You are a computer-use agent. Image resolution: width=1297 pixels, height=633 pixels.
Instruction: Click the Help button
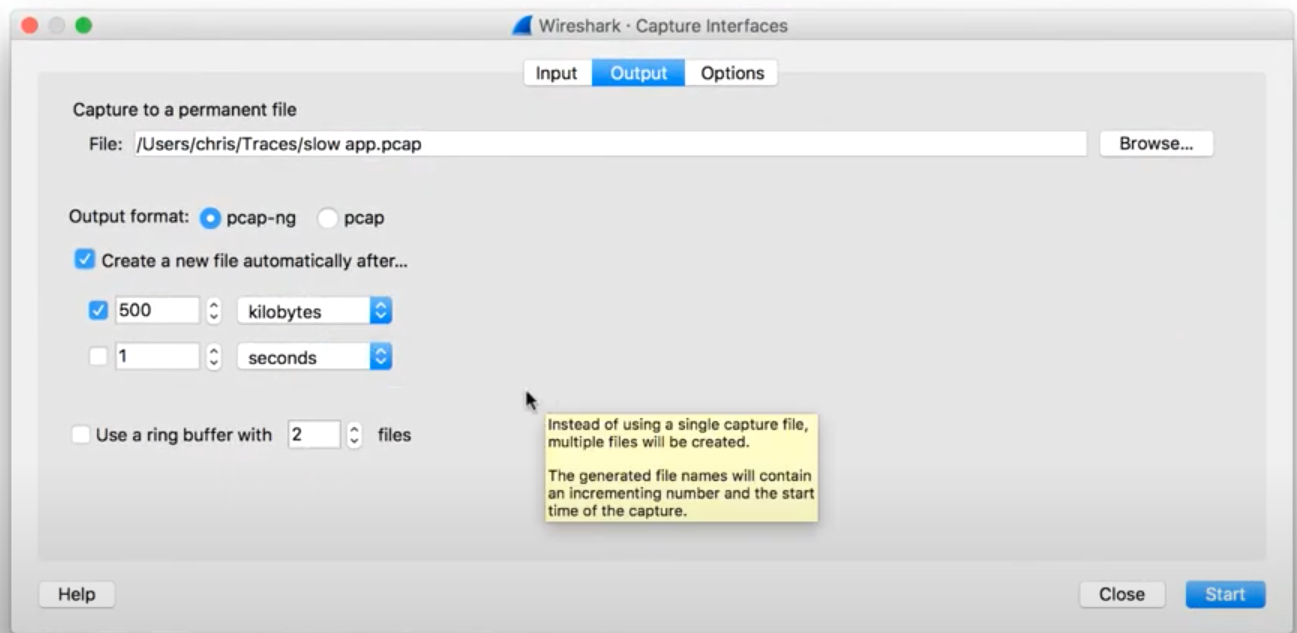pos(76,594)
